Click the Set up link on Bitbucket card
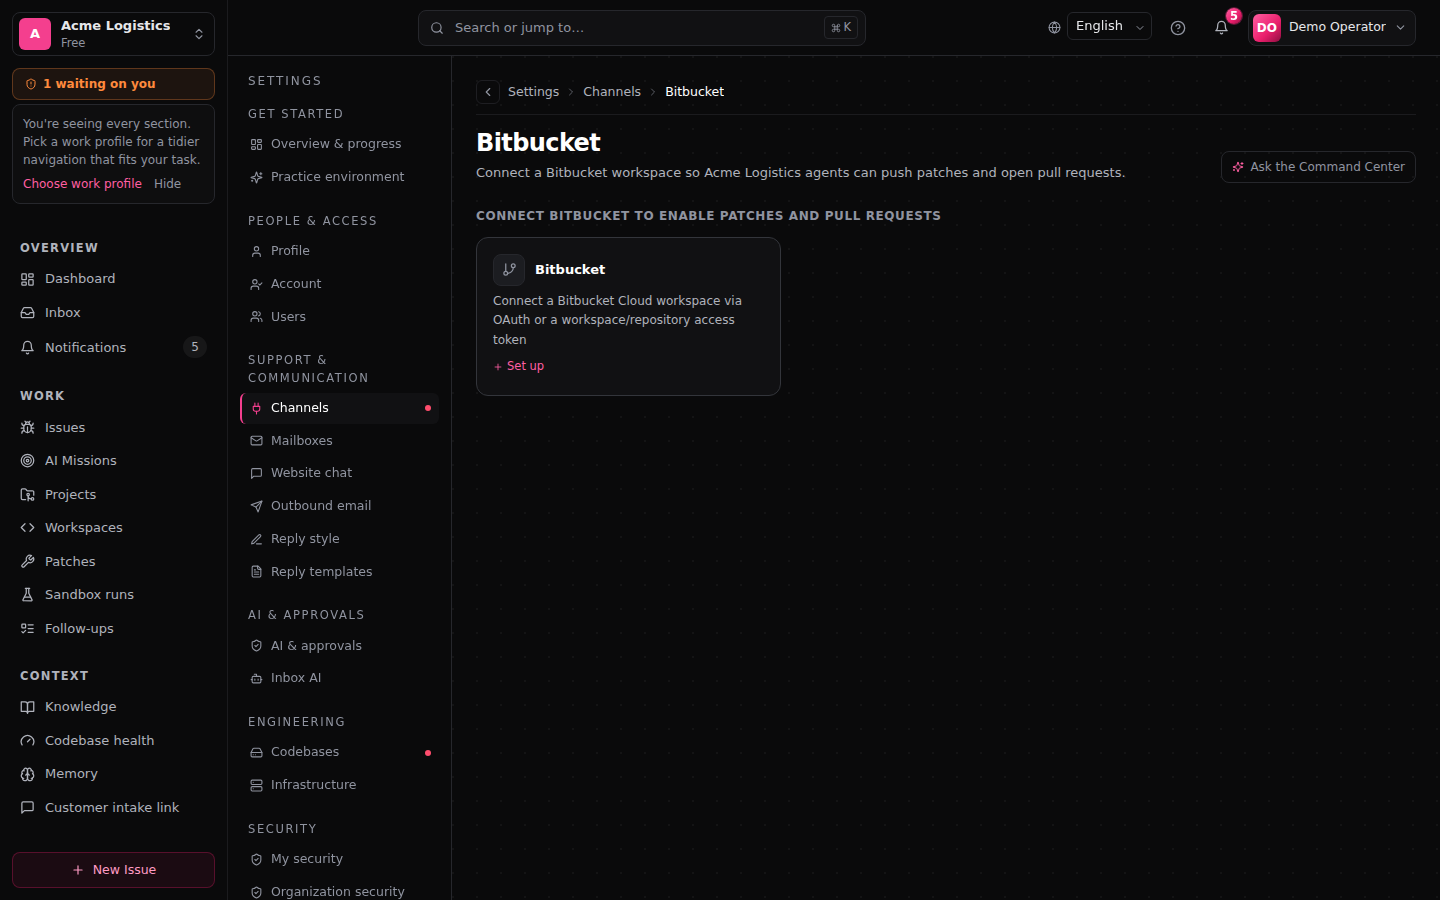Screen dimensions: 1440x900 click(x=519, y=366)
